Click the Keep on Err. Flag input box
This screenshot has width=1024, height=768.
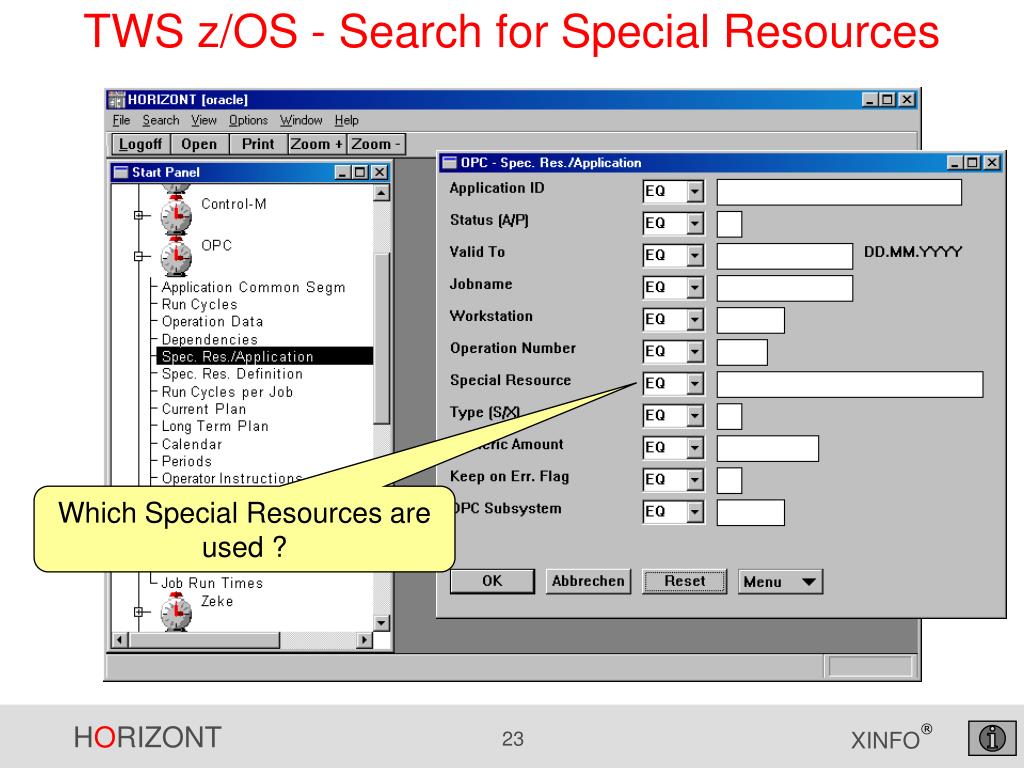pyautogui.click(x=729, y=480)
